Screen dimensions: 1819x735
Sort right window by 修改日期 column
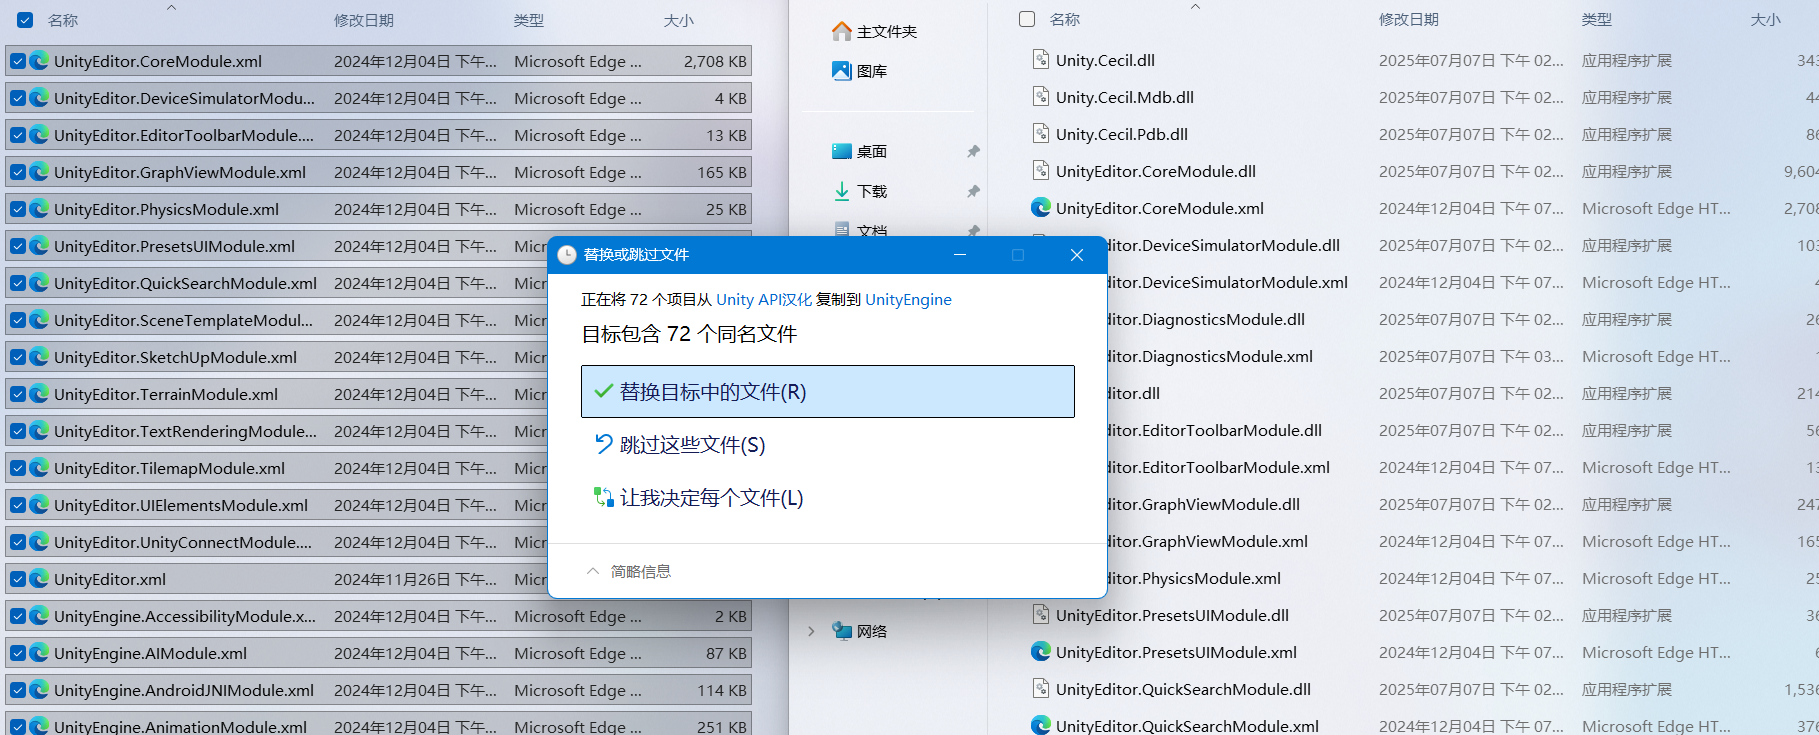point(1409,19)
